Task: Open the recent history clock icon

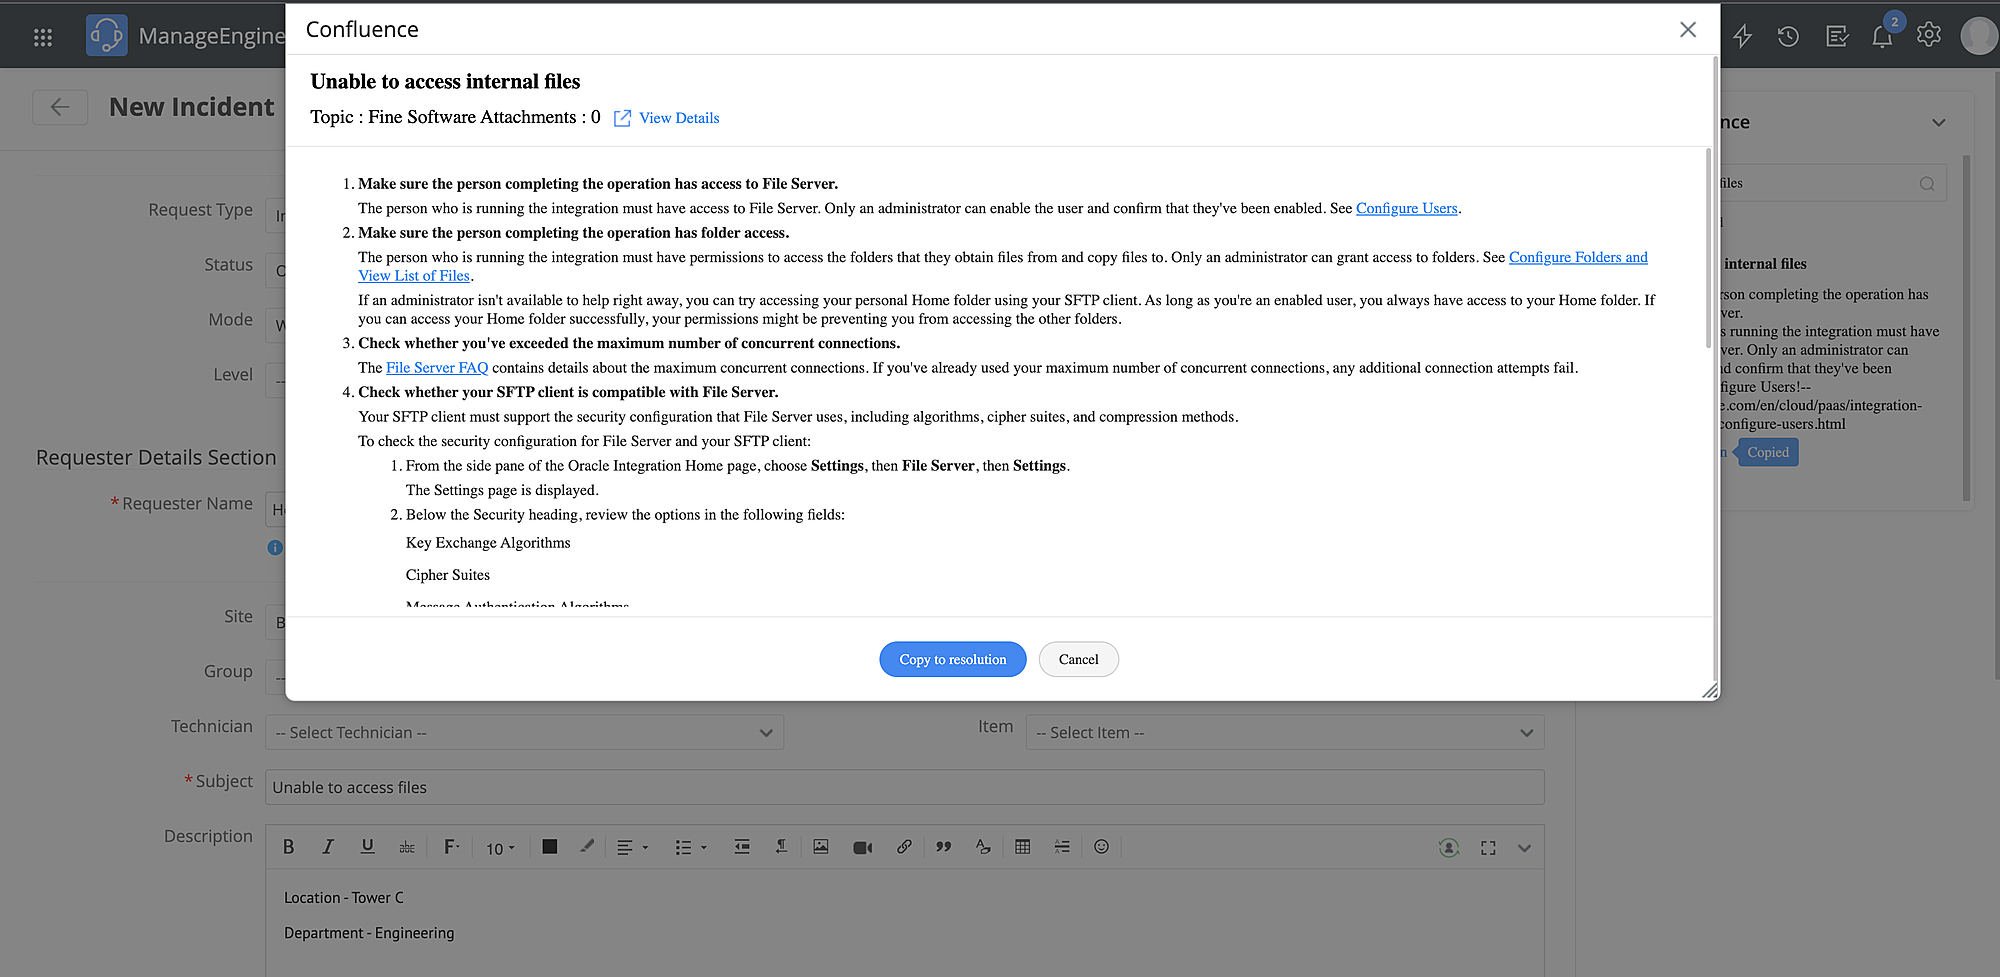Action: 1788,37
